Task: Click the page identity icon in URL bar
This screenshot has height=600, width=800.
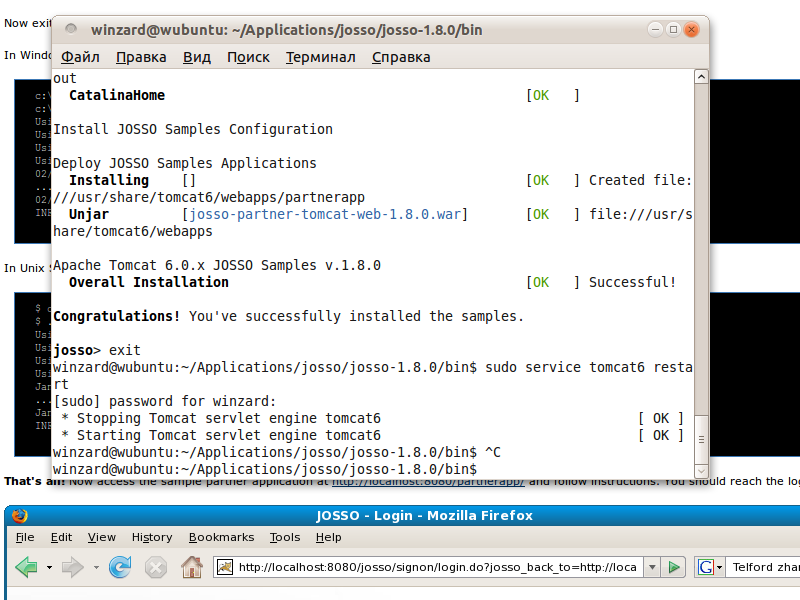Action: point(224,567)
